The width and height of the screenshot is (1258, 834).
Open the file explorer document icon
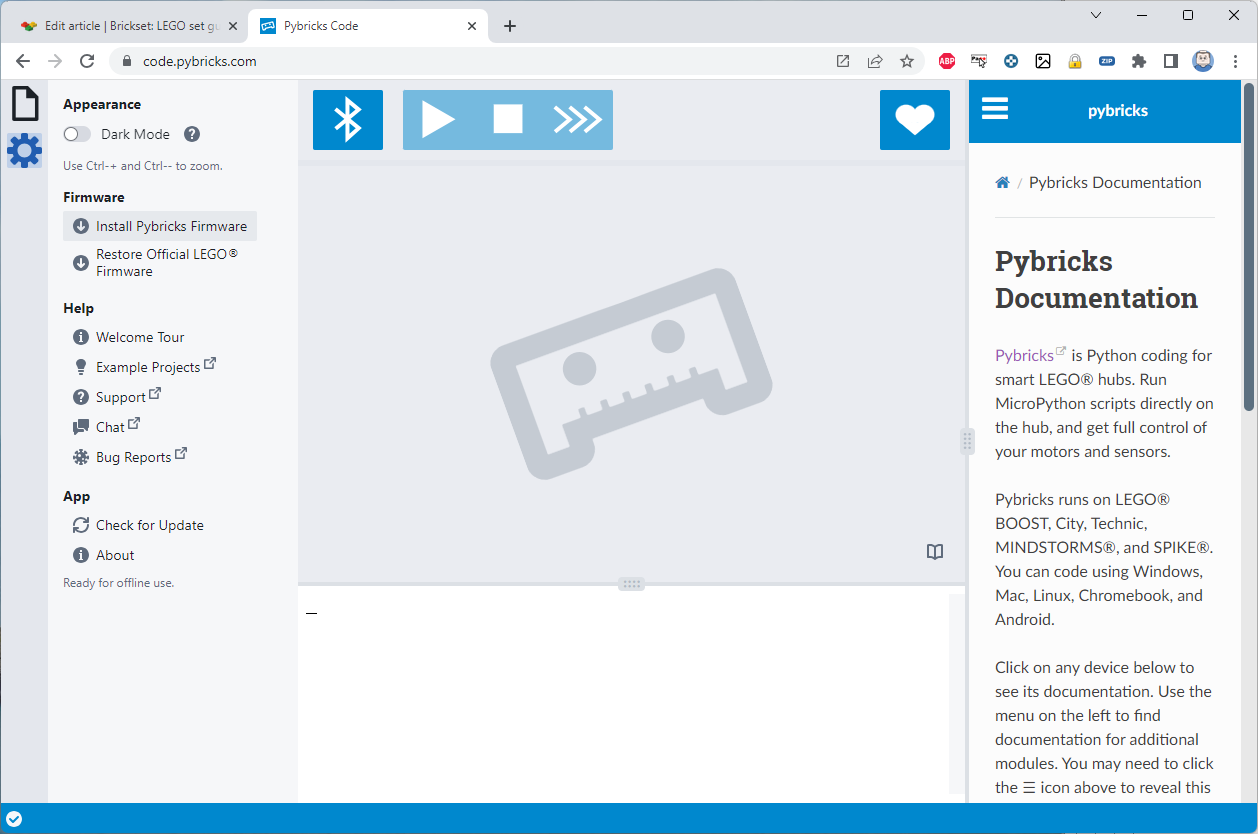(24, 104)
